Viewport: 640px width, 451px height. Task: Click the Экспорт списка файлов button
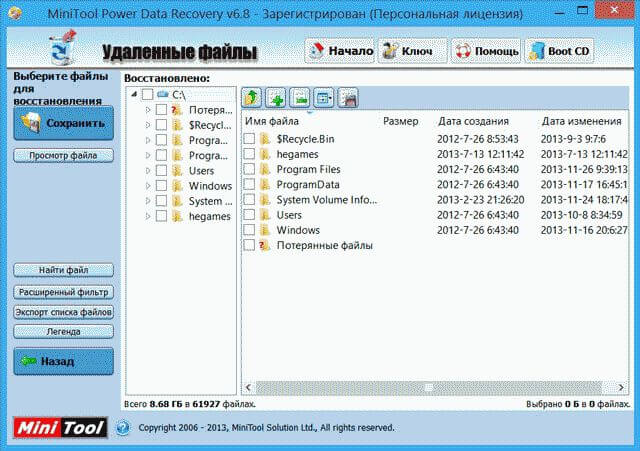point(63,312)
